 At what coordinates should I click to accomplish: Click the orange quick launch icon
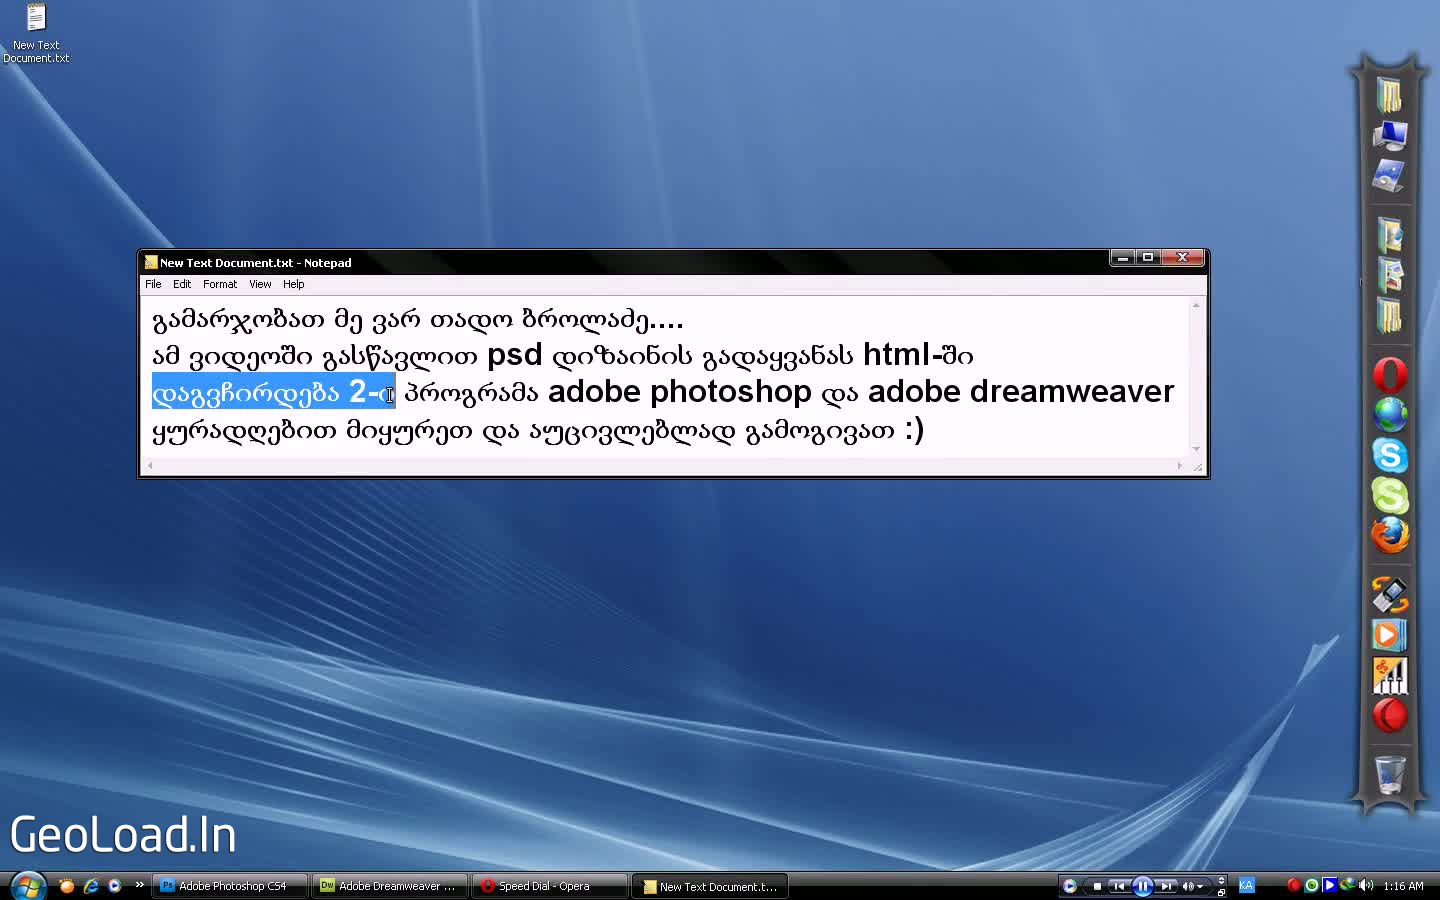(67, 886)
